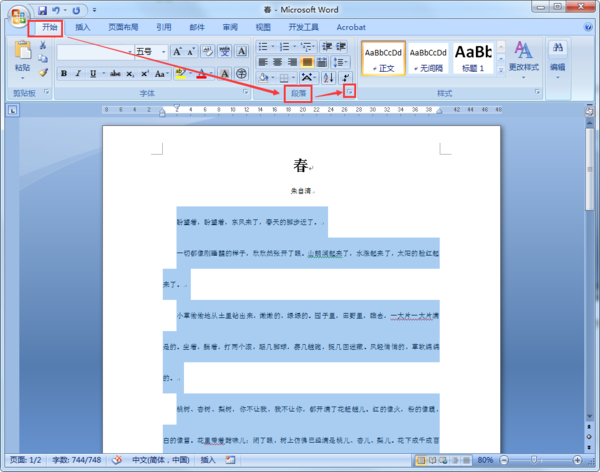Click the Clear Formatting icon
Screen dimensions: 600x472
[208, 51]
